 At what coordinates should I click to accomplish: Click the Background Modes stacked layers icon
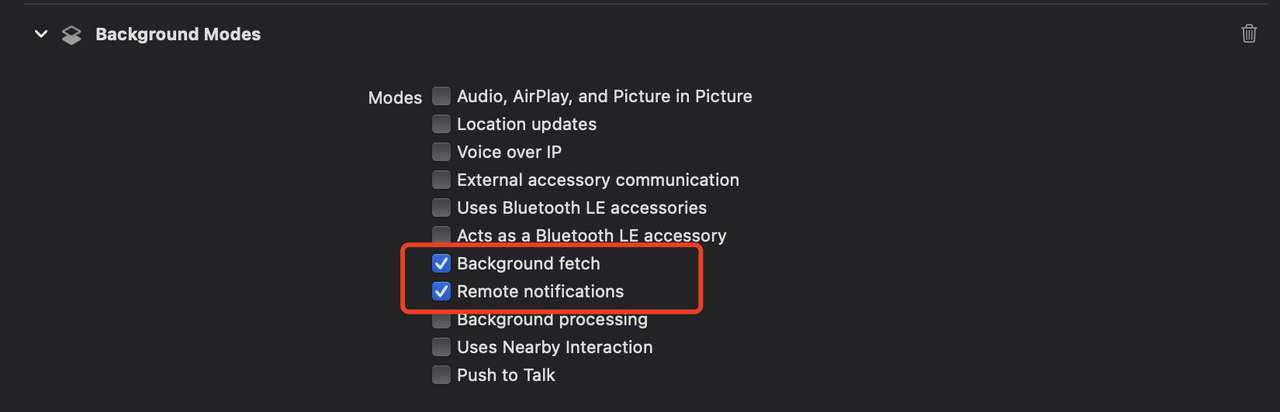pos(71,35)
